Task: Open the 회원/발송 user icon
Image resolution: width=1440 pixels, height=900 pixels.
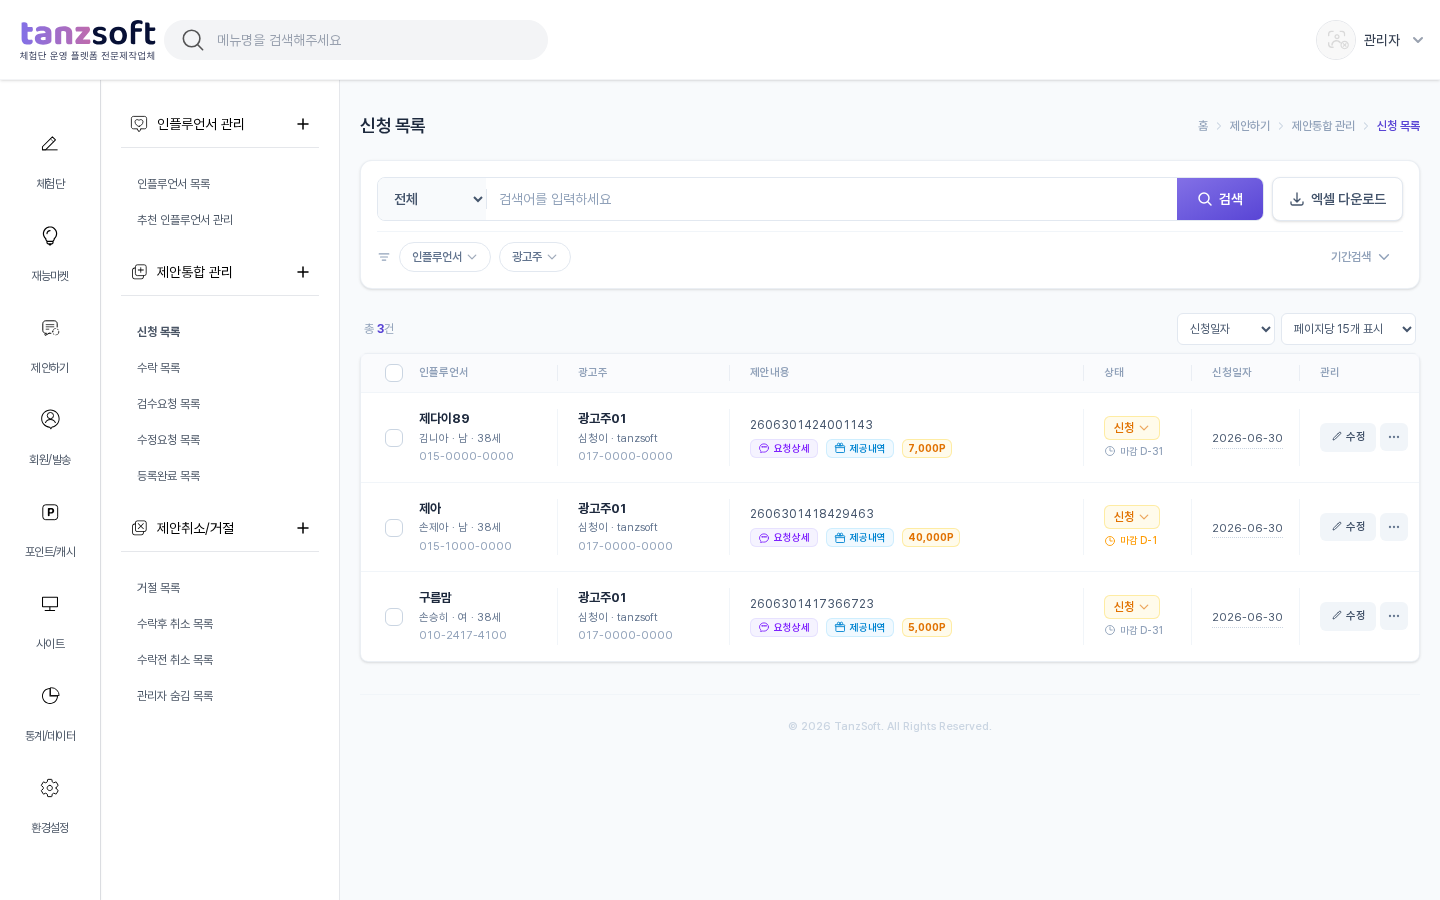Action: 50,419
